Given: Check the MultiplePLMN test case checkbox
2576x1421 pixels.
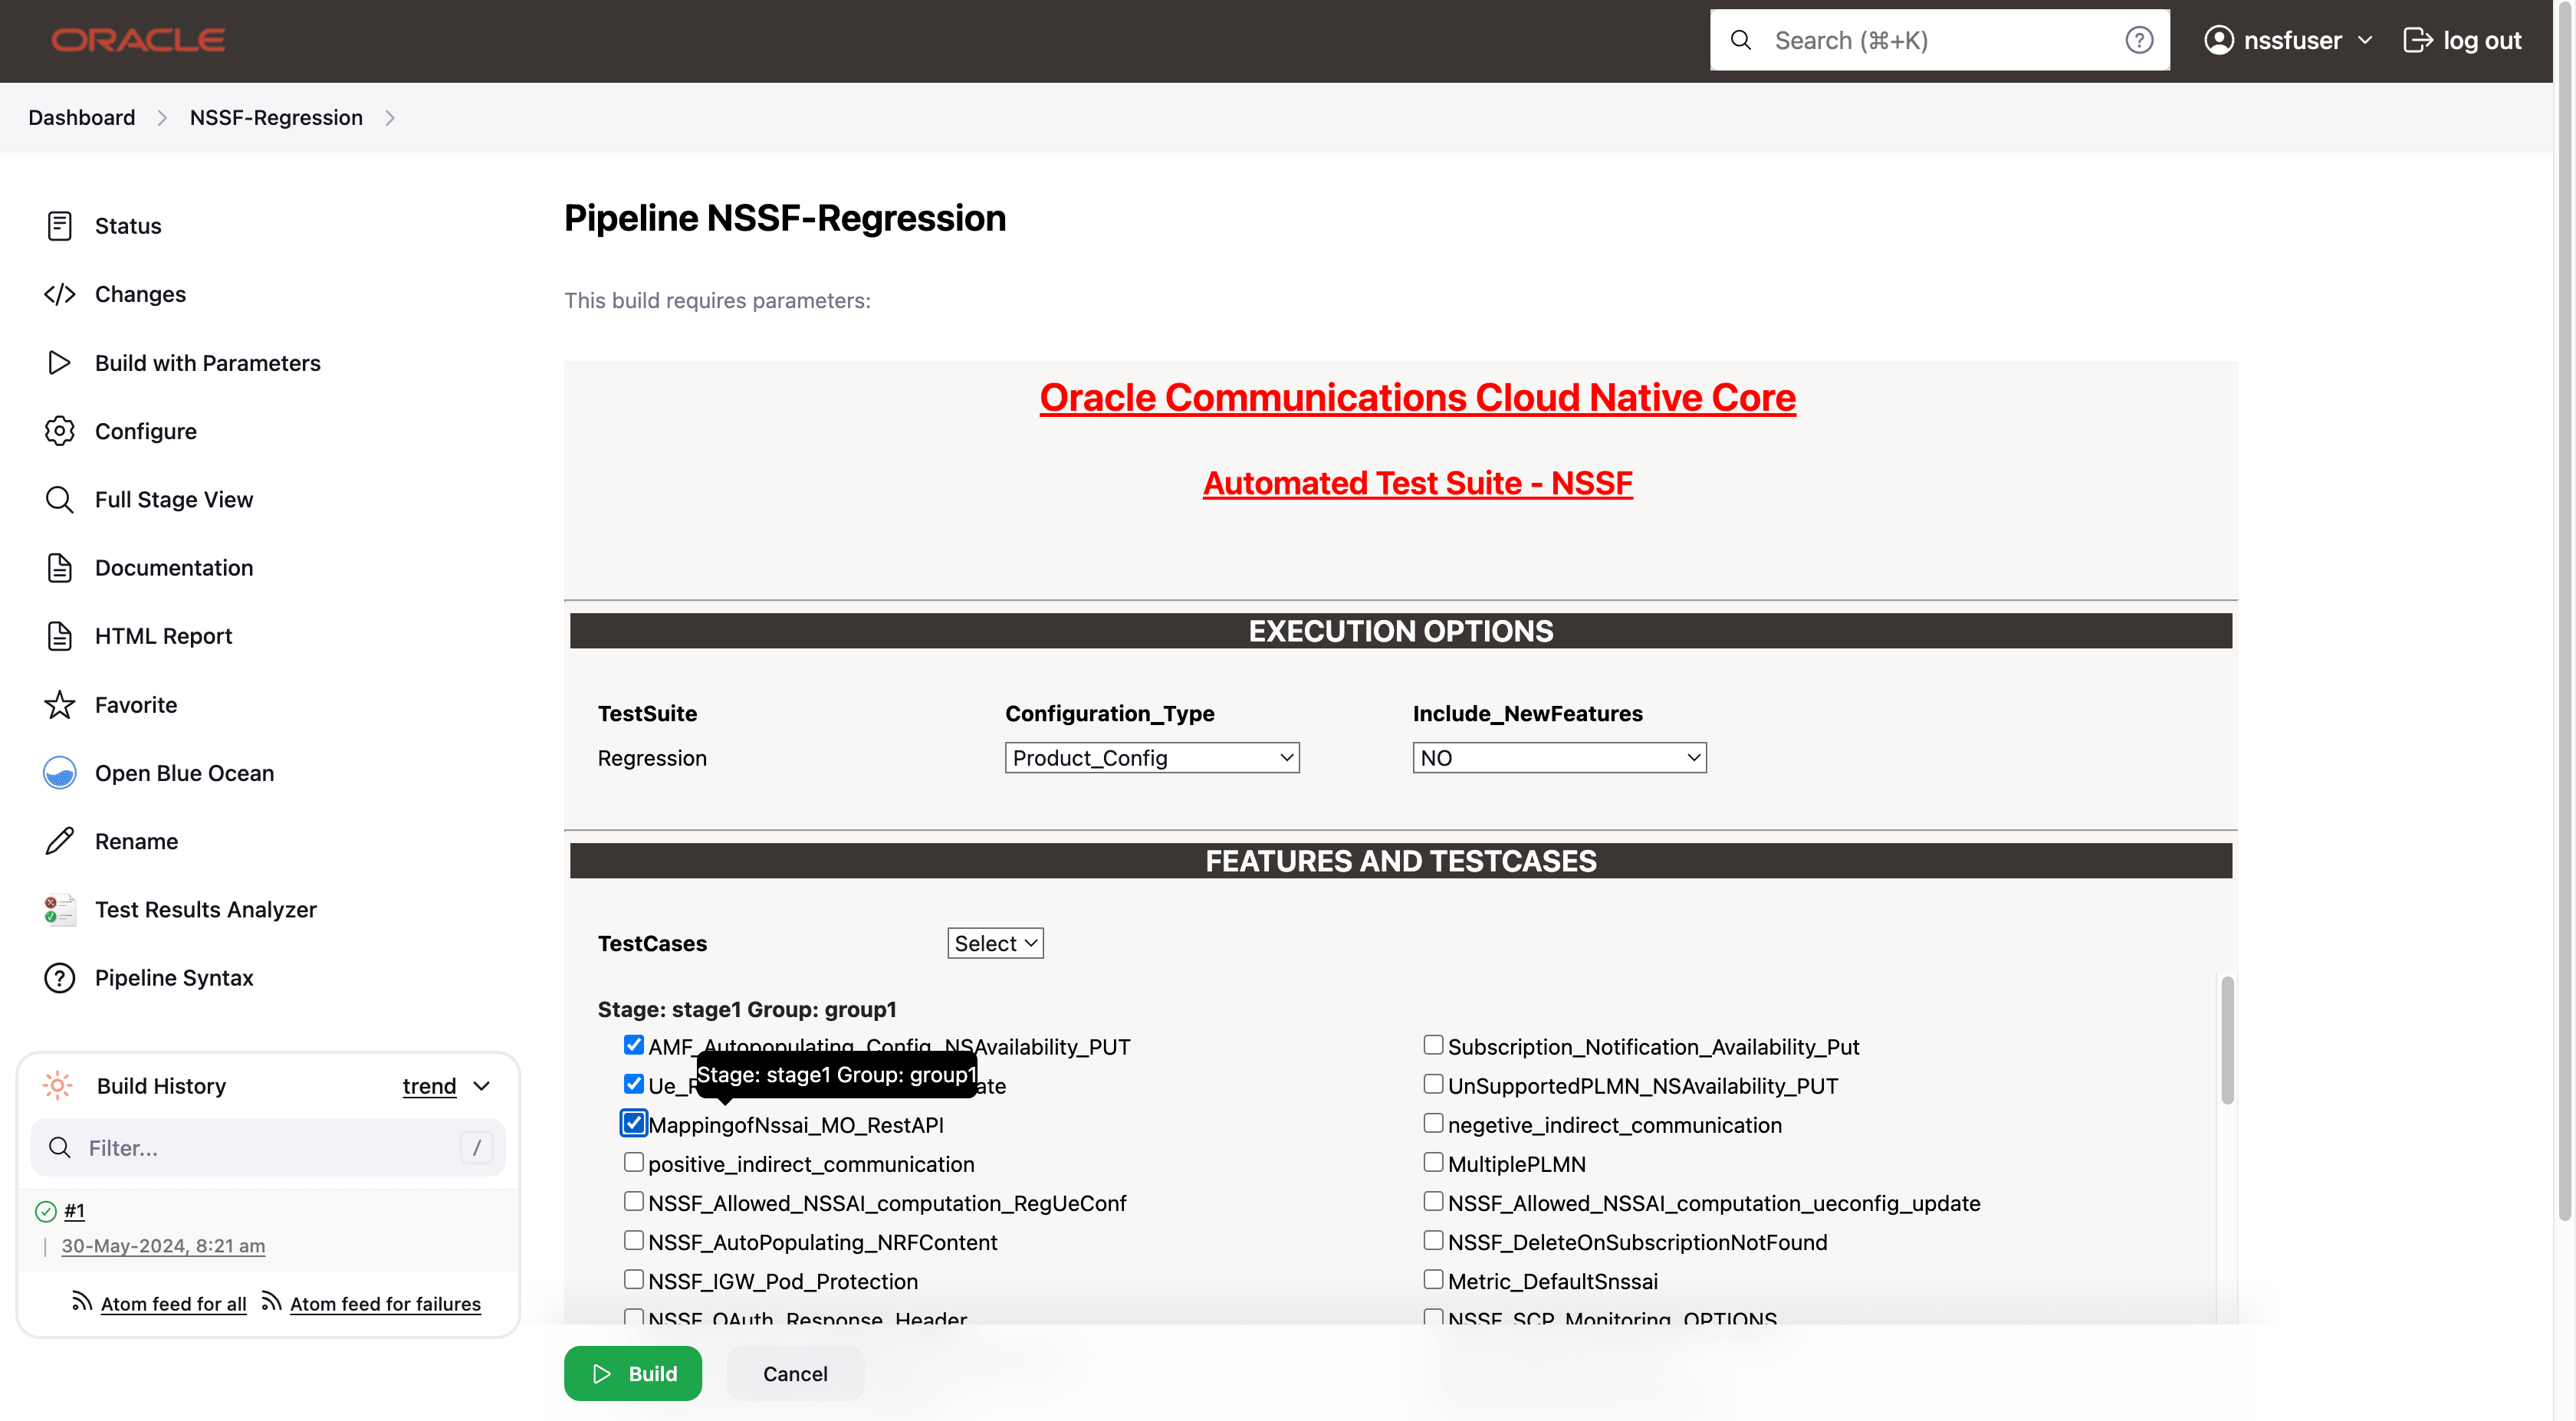Looking at the screenshot, I should pos(1433,1162).
